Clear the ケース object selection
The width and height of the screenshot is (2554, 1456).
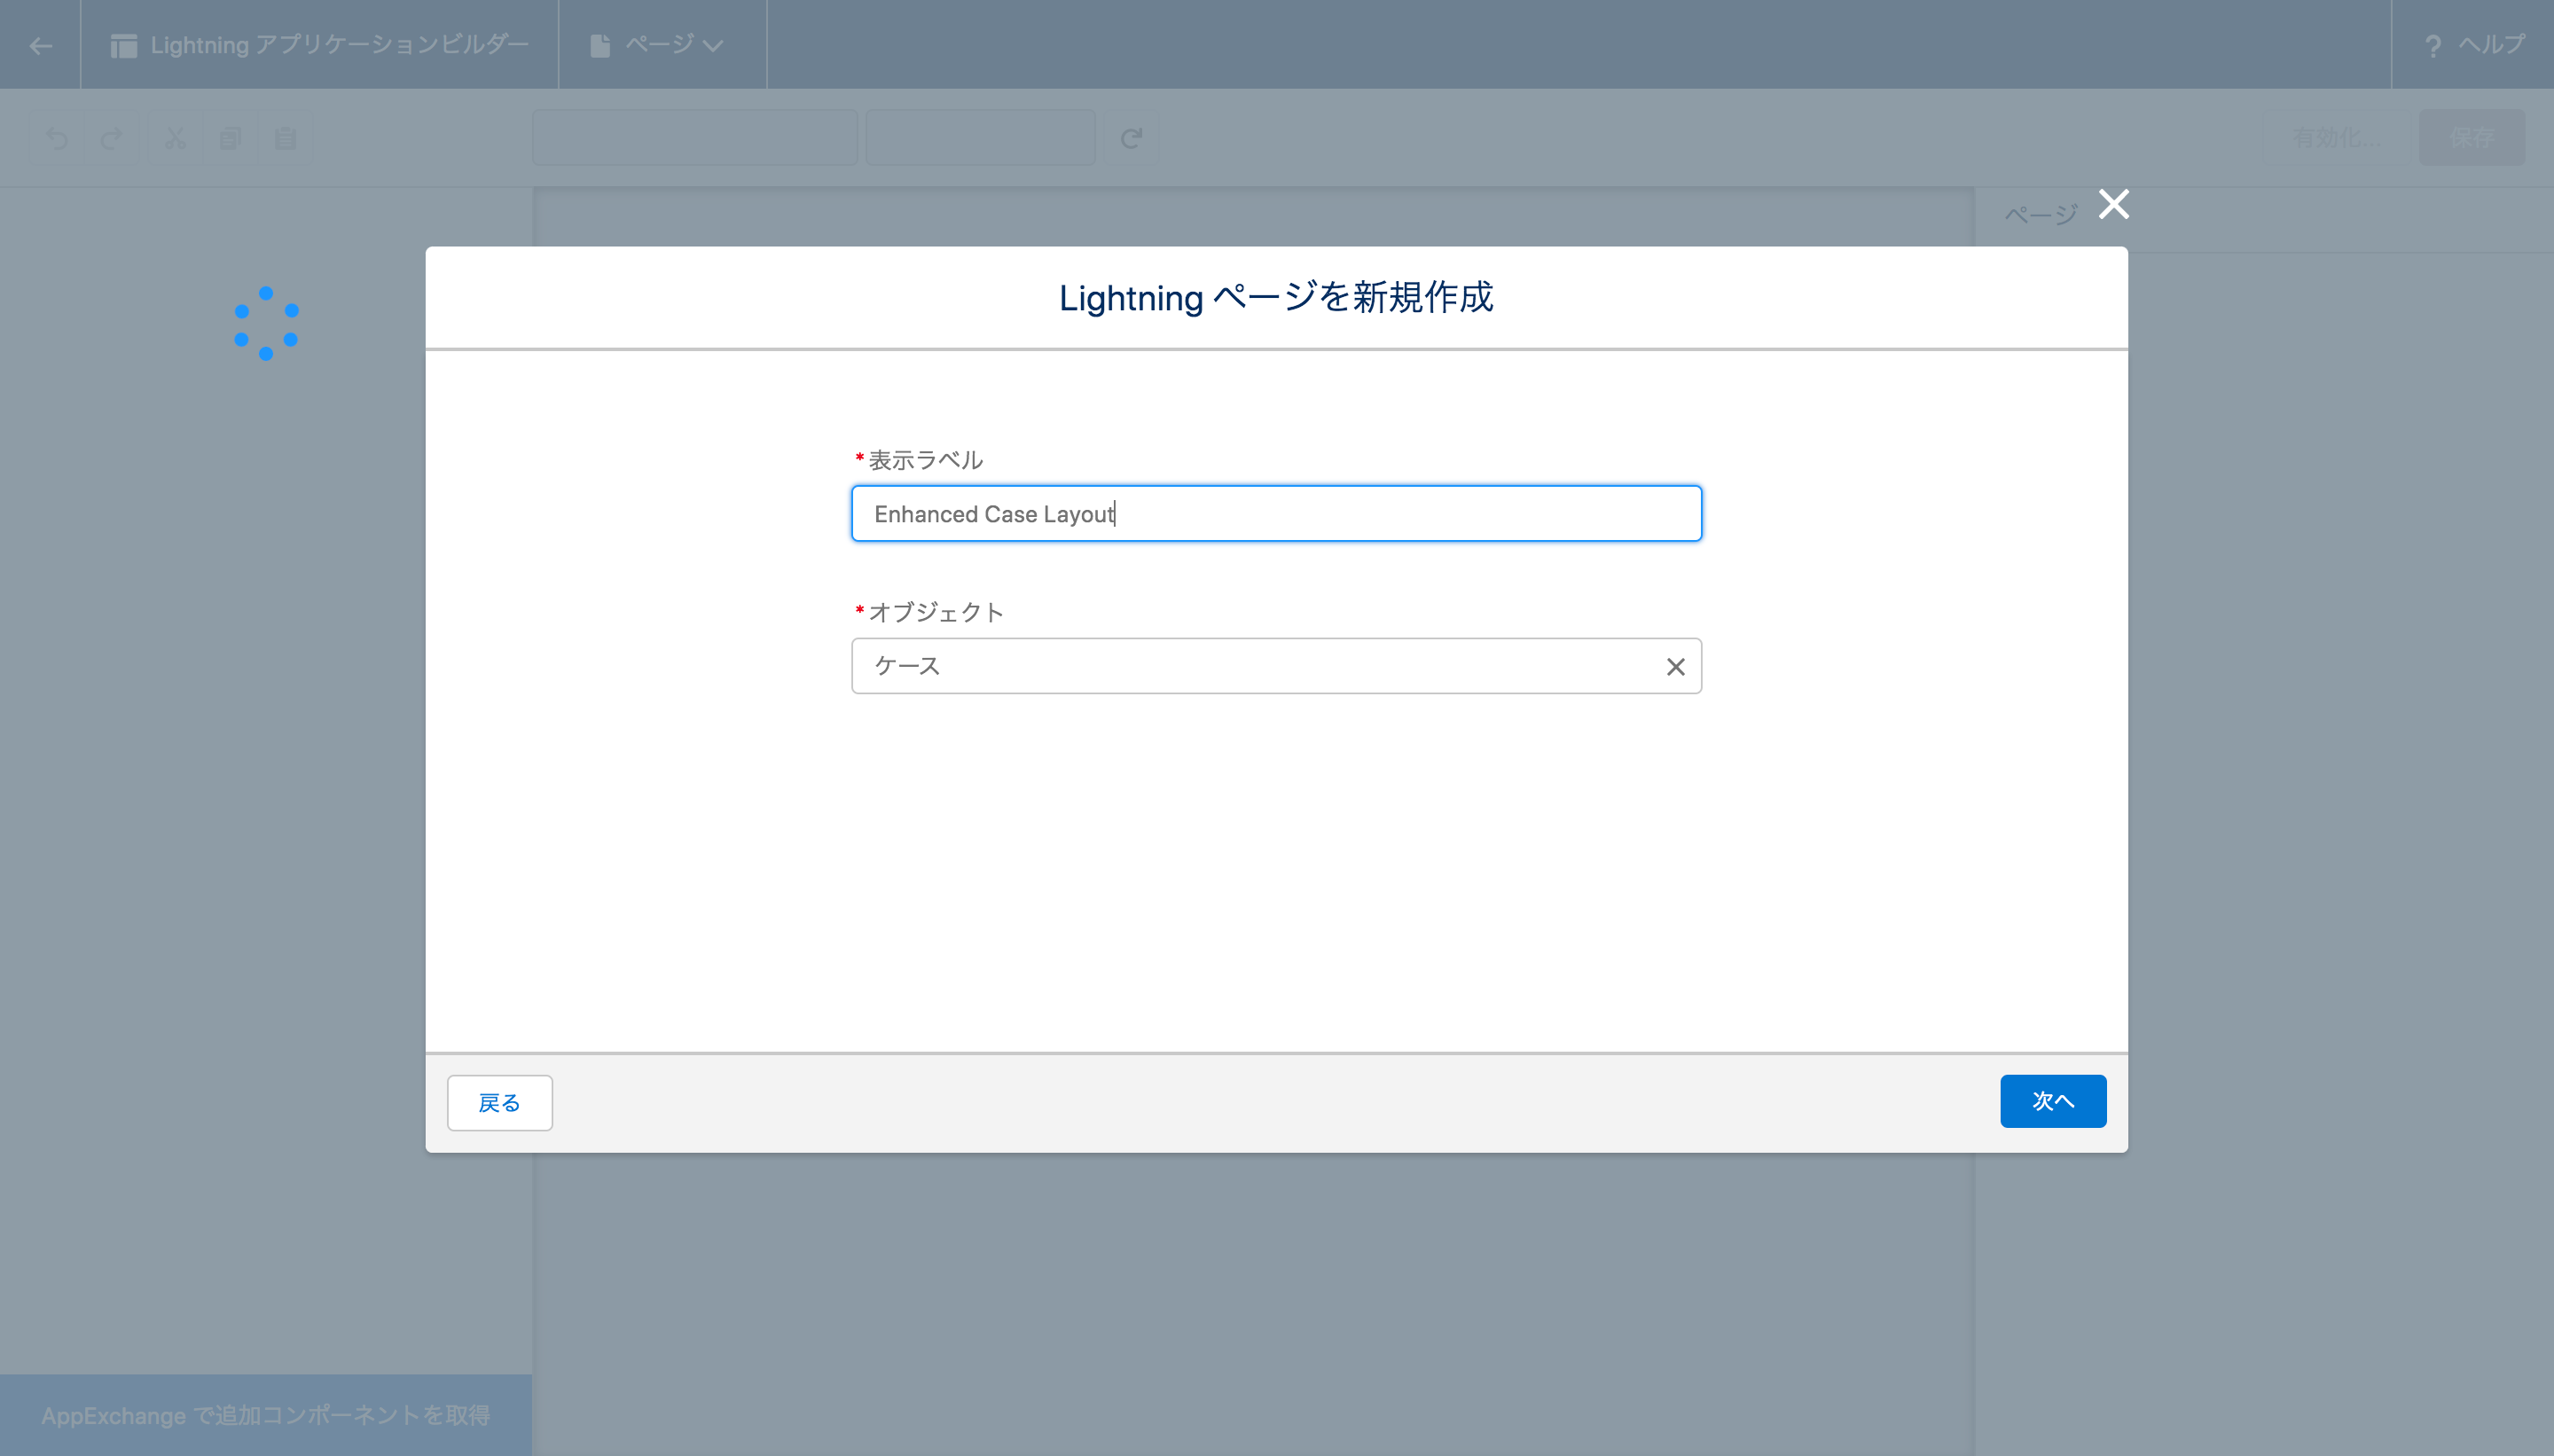click(1675, 666)
